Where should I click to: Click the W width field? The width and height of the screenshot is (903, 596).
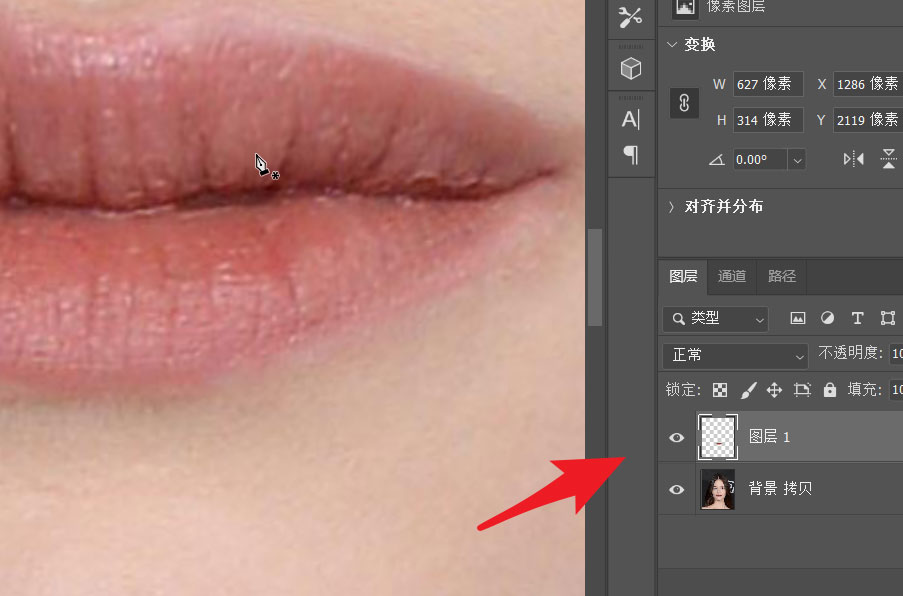pyautogui.click(x=768, y=84)
